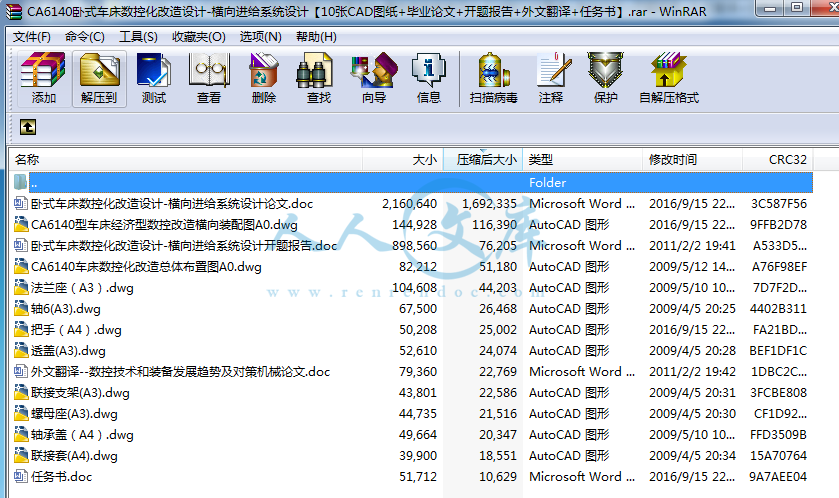This screenshot has width=839, height=498.
Task: Click the DWG icon of 轴6(A3).dwg
Action: 20,308
